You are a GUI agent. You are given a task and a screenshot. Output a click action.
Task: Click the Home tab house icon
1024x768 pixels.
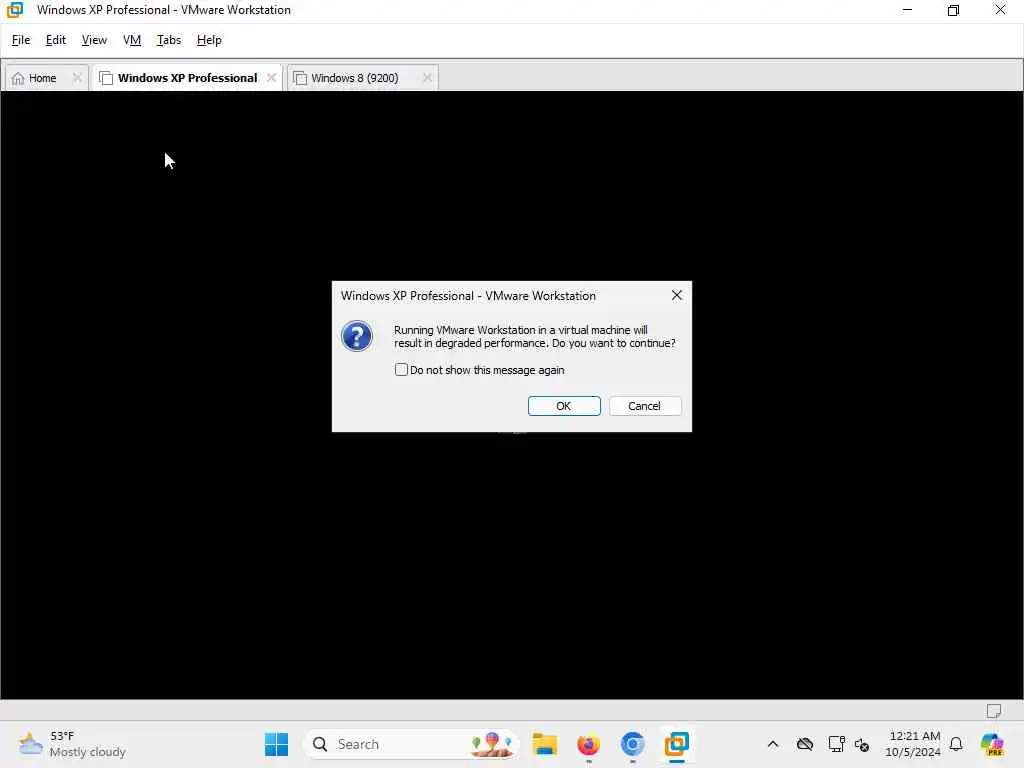click(18, 78)
